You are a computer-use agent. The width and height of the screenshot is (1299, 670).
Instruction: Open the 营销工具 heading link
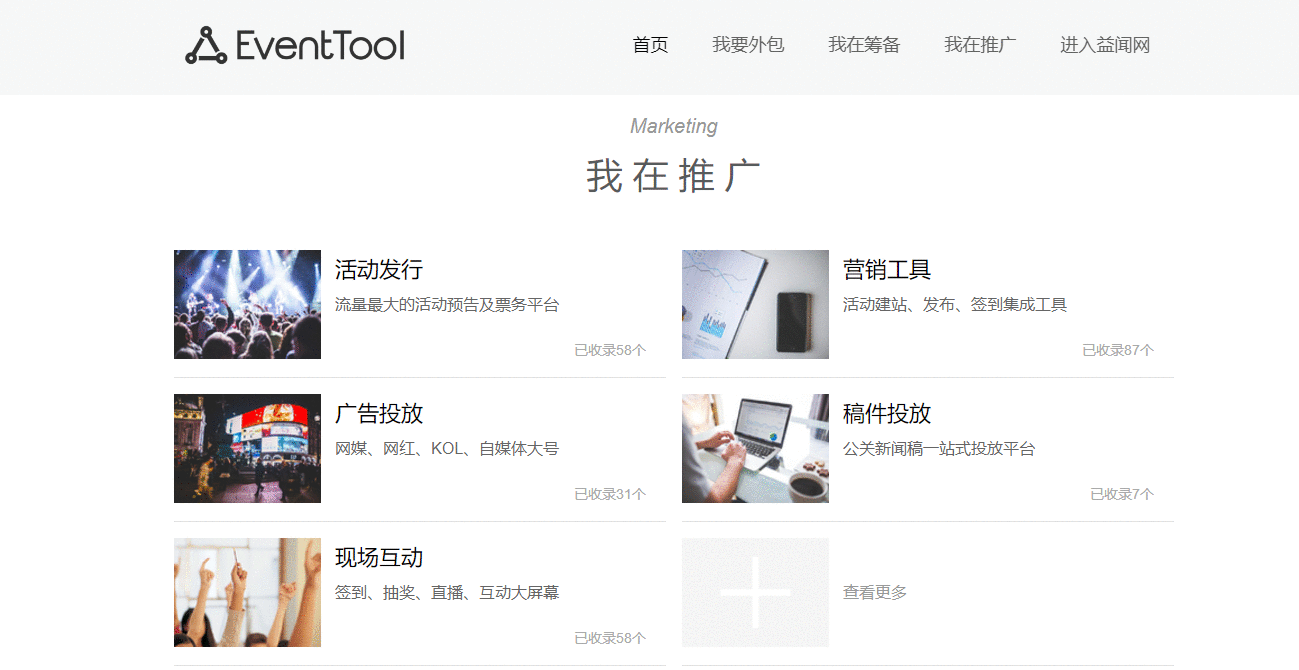point(887,270)
